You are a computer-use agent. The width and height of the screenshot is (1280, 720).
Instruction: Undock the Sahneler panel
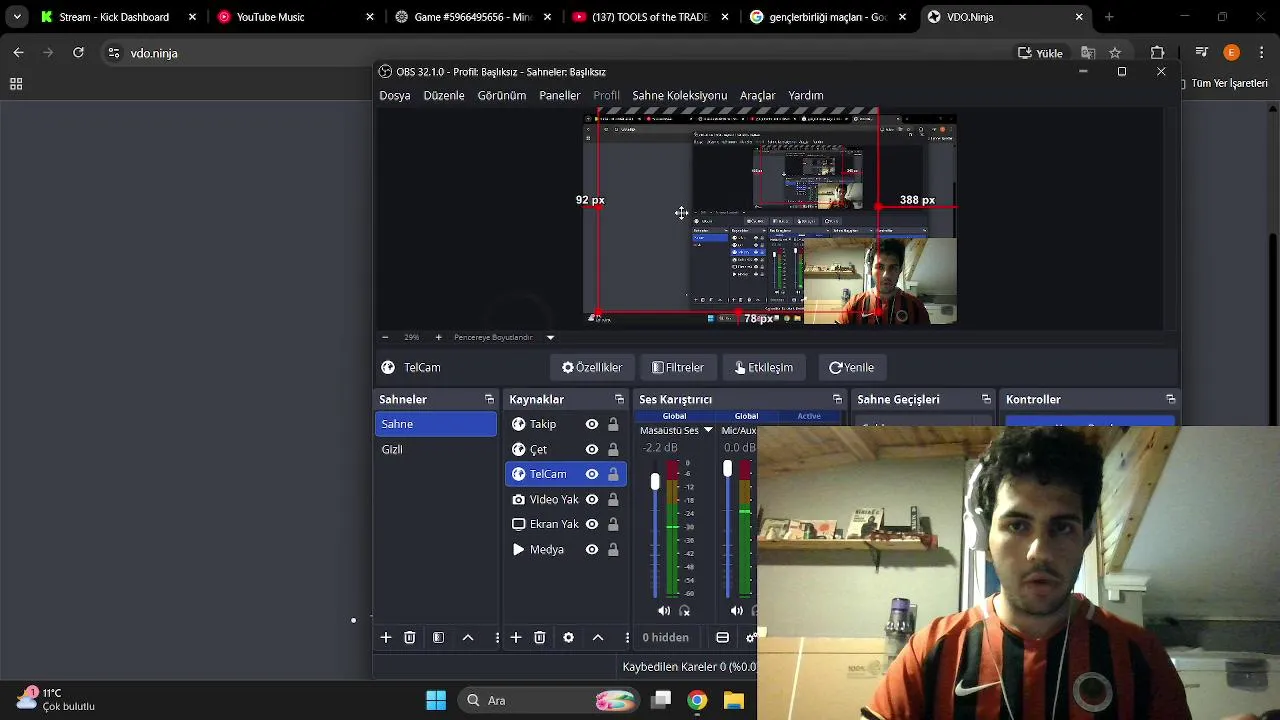click(x=489, y=399)
